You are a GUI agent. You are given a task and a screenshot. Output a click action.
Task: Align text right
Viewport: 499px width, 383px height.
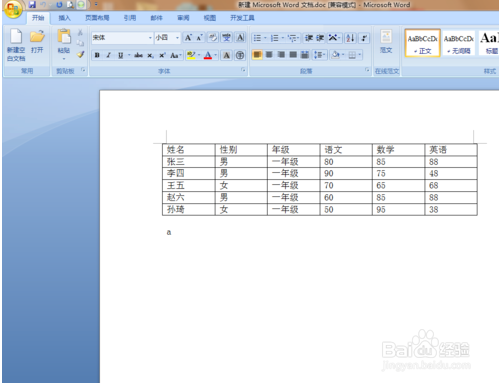[281, 55]
